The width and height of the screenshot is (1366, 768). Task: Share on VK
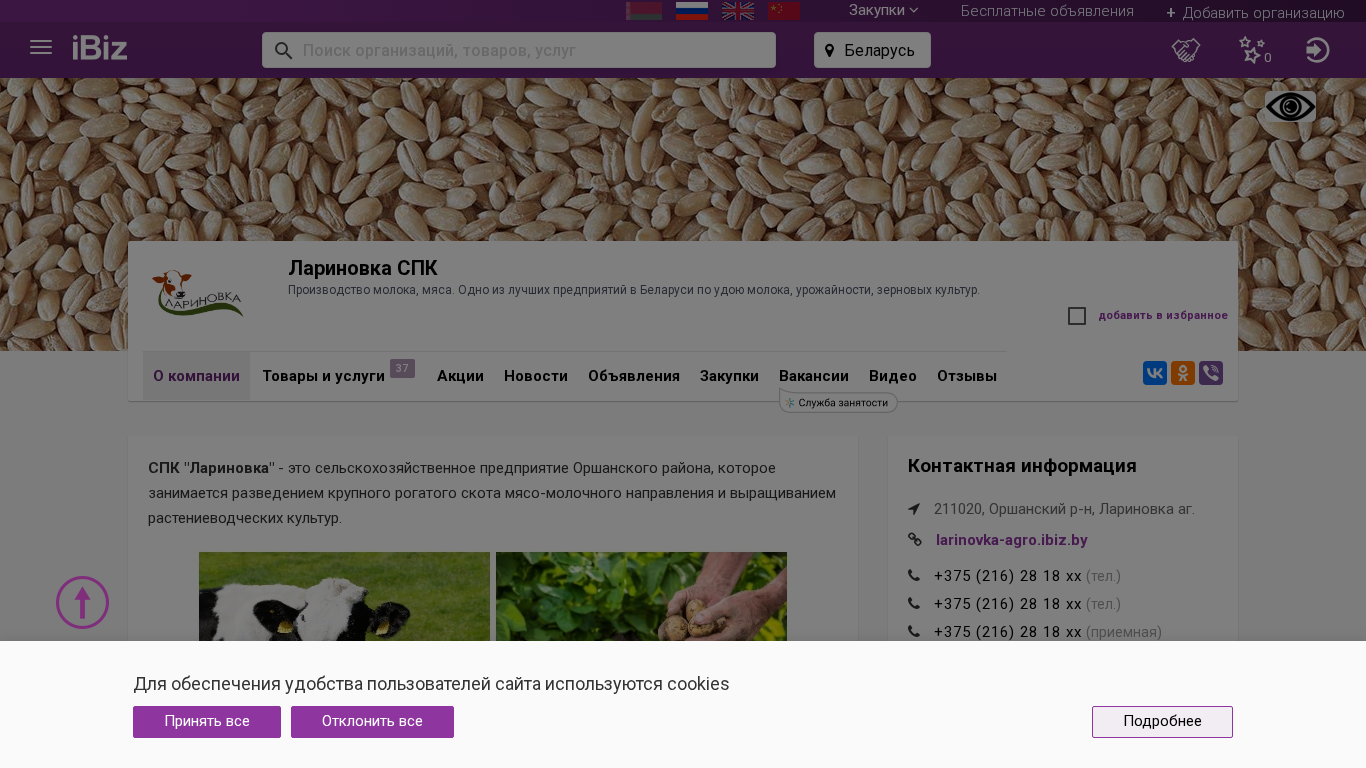coord(1155,373)
